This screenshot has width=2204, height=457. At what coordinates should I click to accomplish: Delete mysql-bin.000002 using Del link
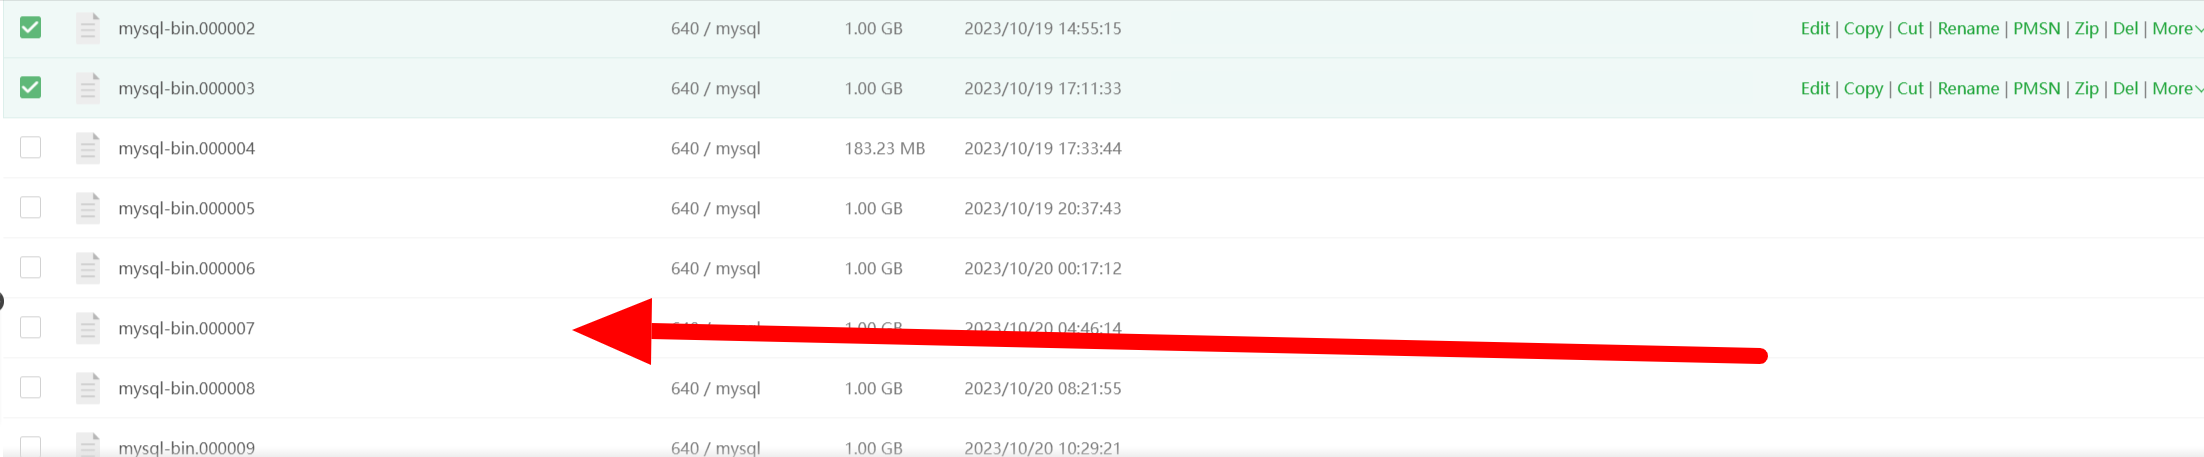click(x=2125, y=28)
